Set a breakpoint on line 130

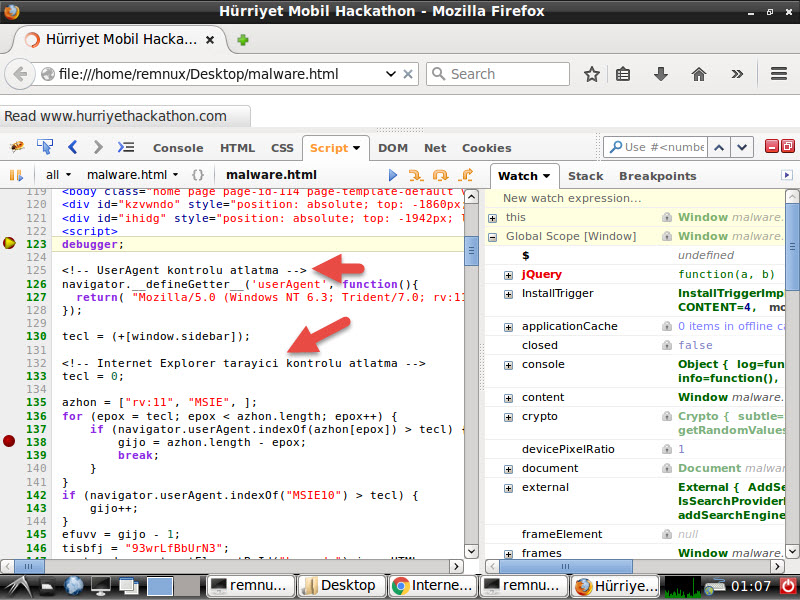click(x=9, y=336)
